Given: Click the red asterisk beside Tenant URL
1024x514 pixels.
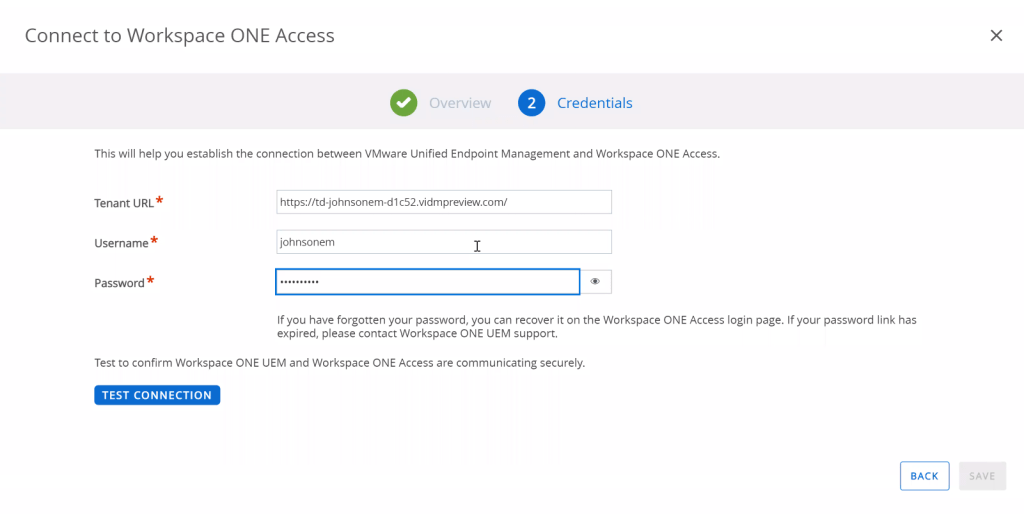Looking at the screenshot, I should (160, 201).
